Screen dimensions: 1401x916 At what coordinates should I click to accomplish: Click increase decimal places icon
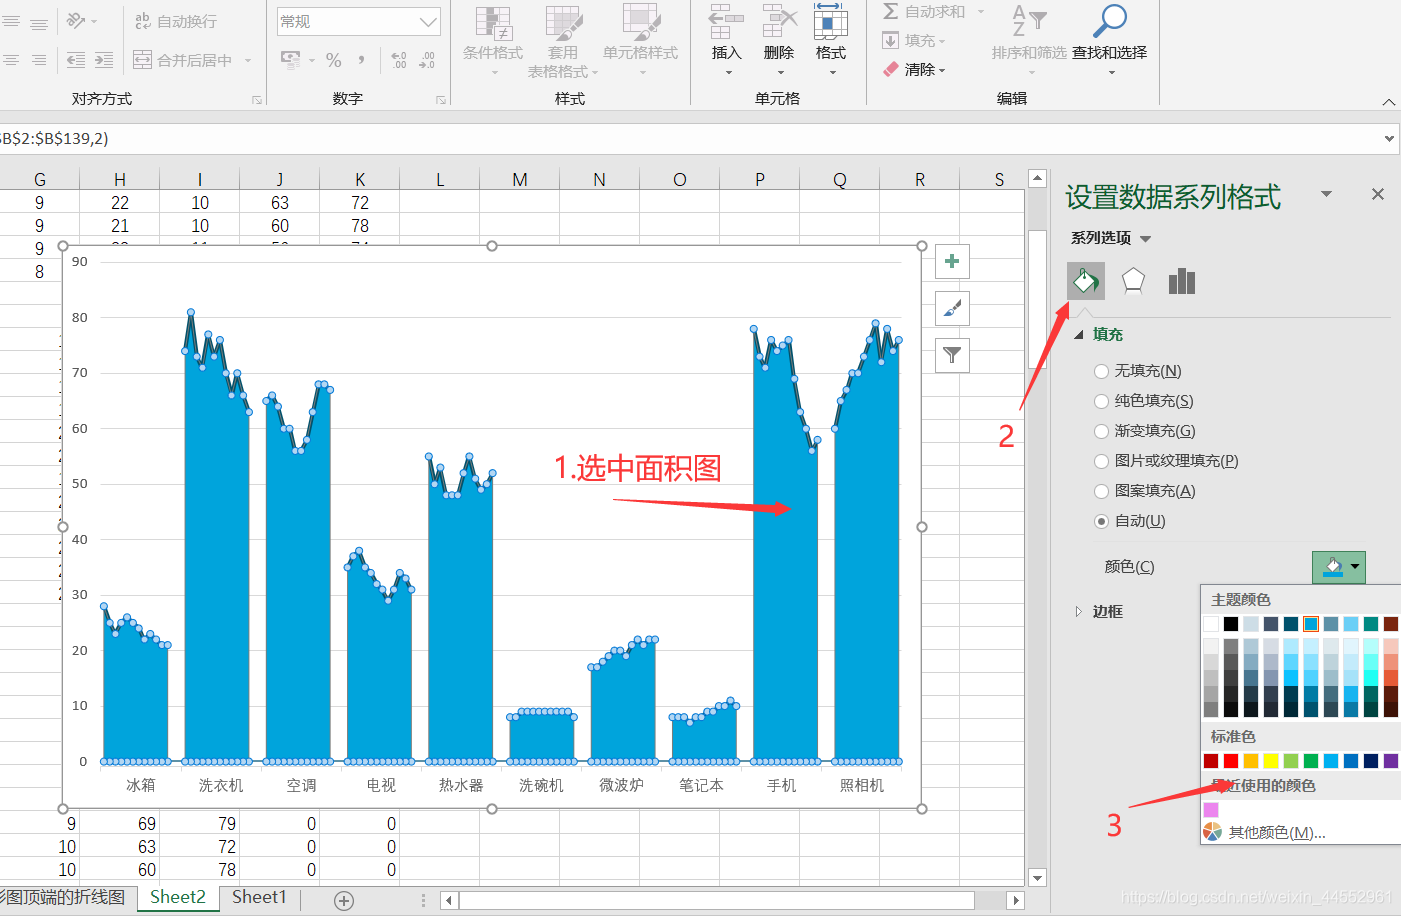click(399, 60)
